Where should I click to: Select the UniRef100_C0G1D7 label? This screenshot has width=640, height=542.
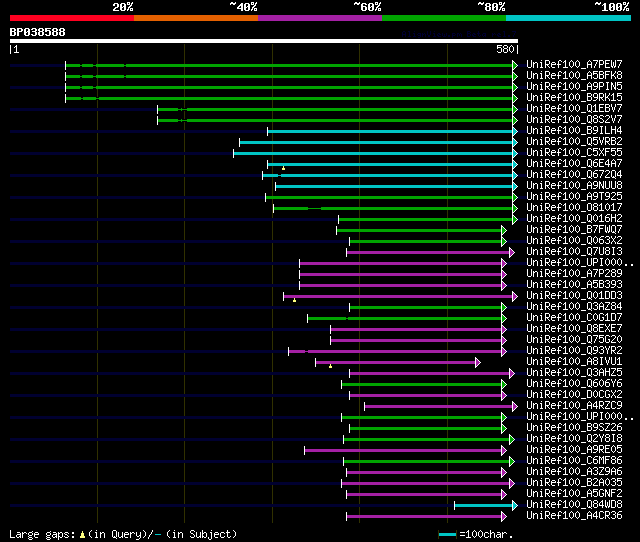[x=574, y=318]
